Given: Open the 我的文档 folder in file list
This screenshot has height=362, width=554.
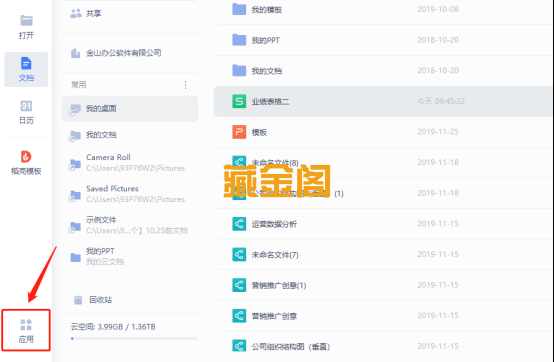Looking at the screenshot, I should [384, 71].
